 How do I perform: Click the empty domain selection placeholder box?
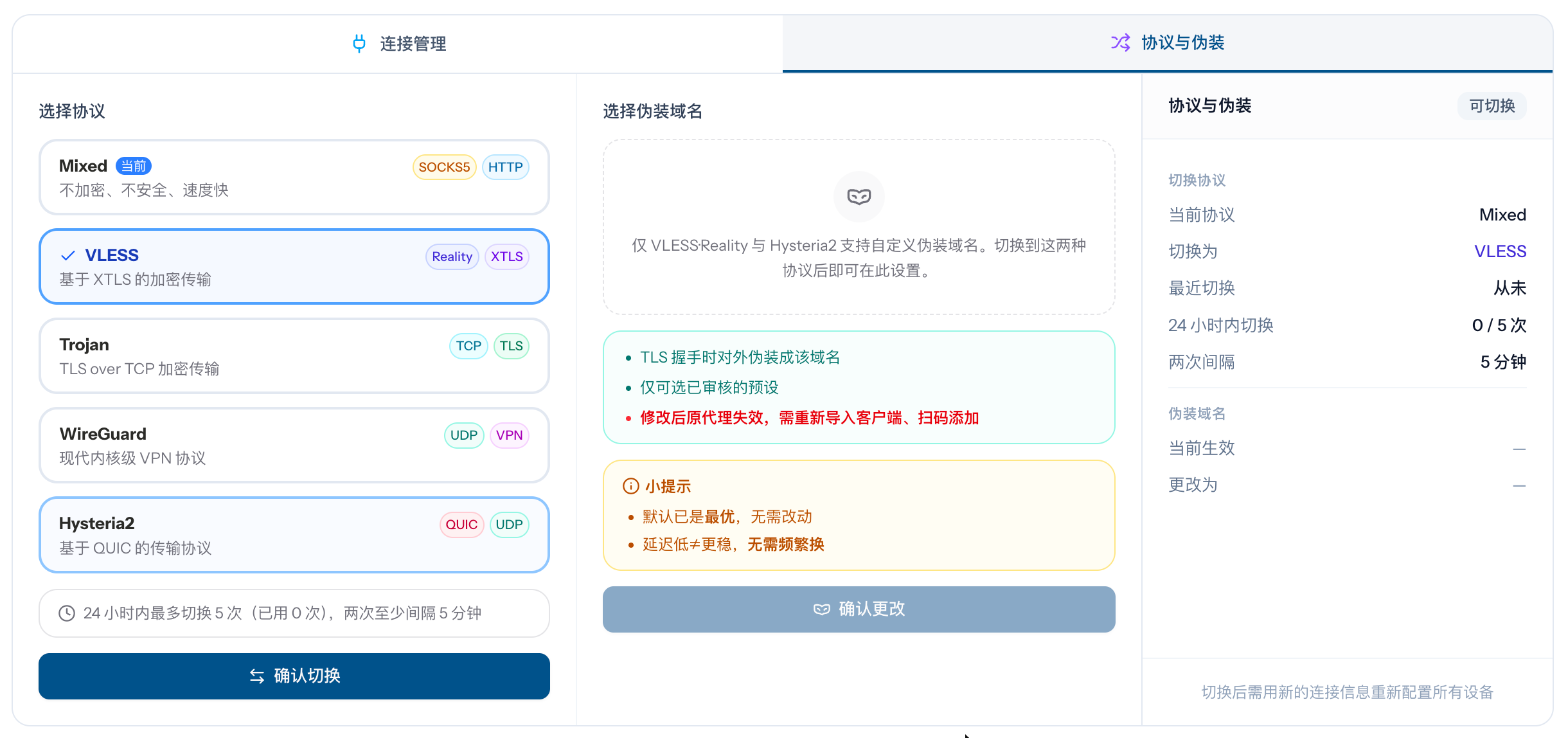coord(859,227)
